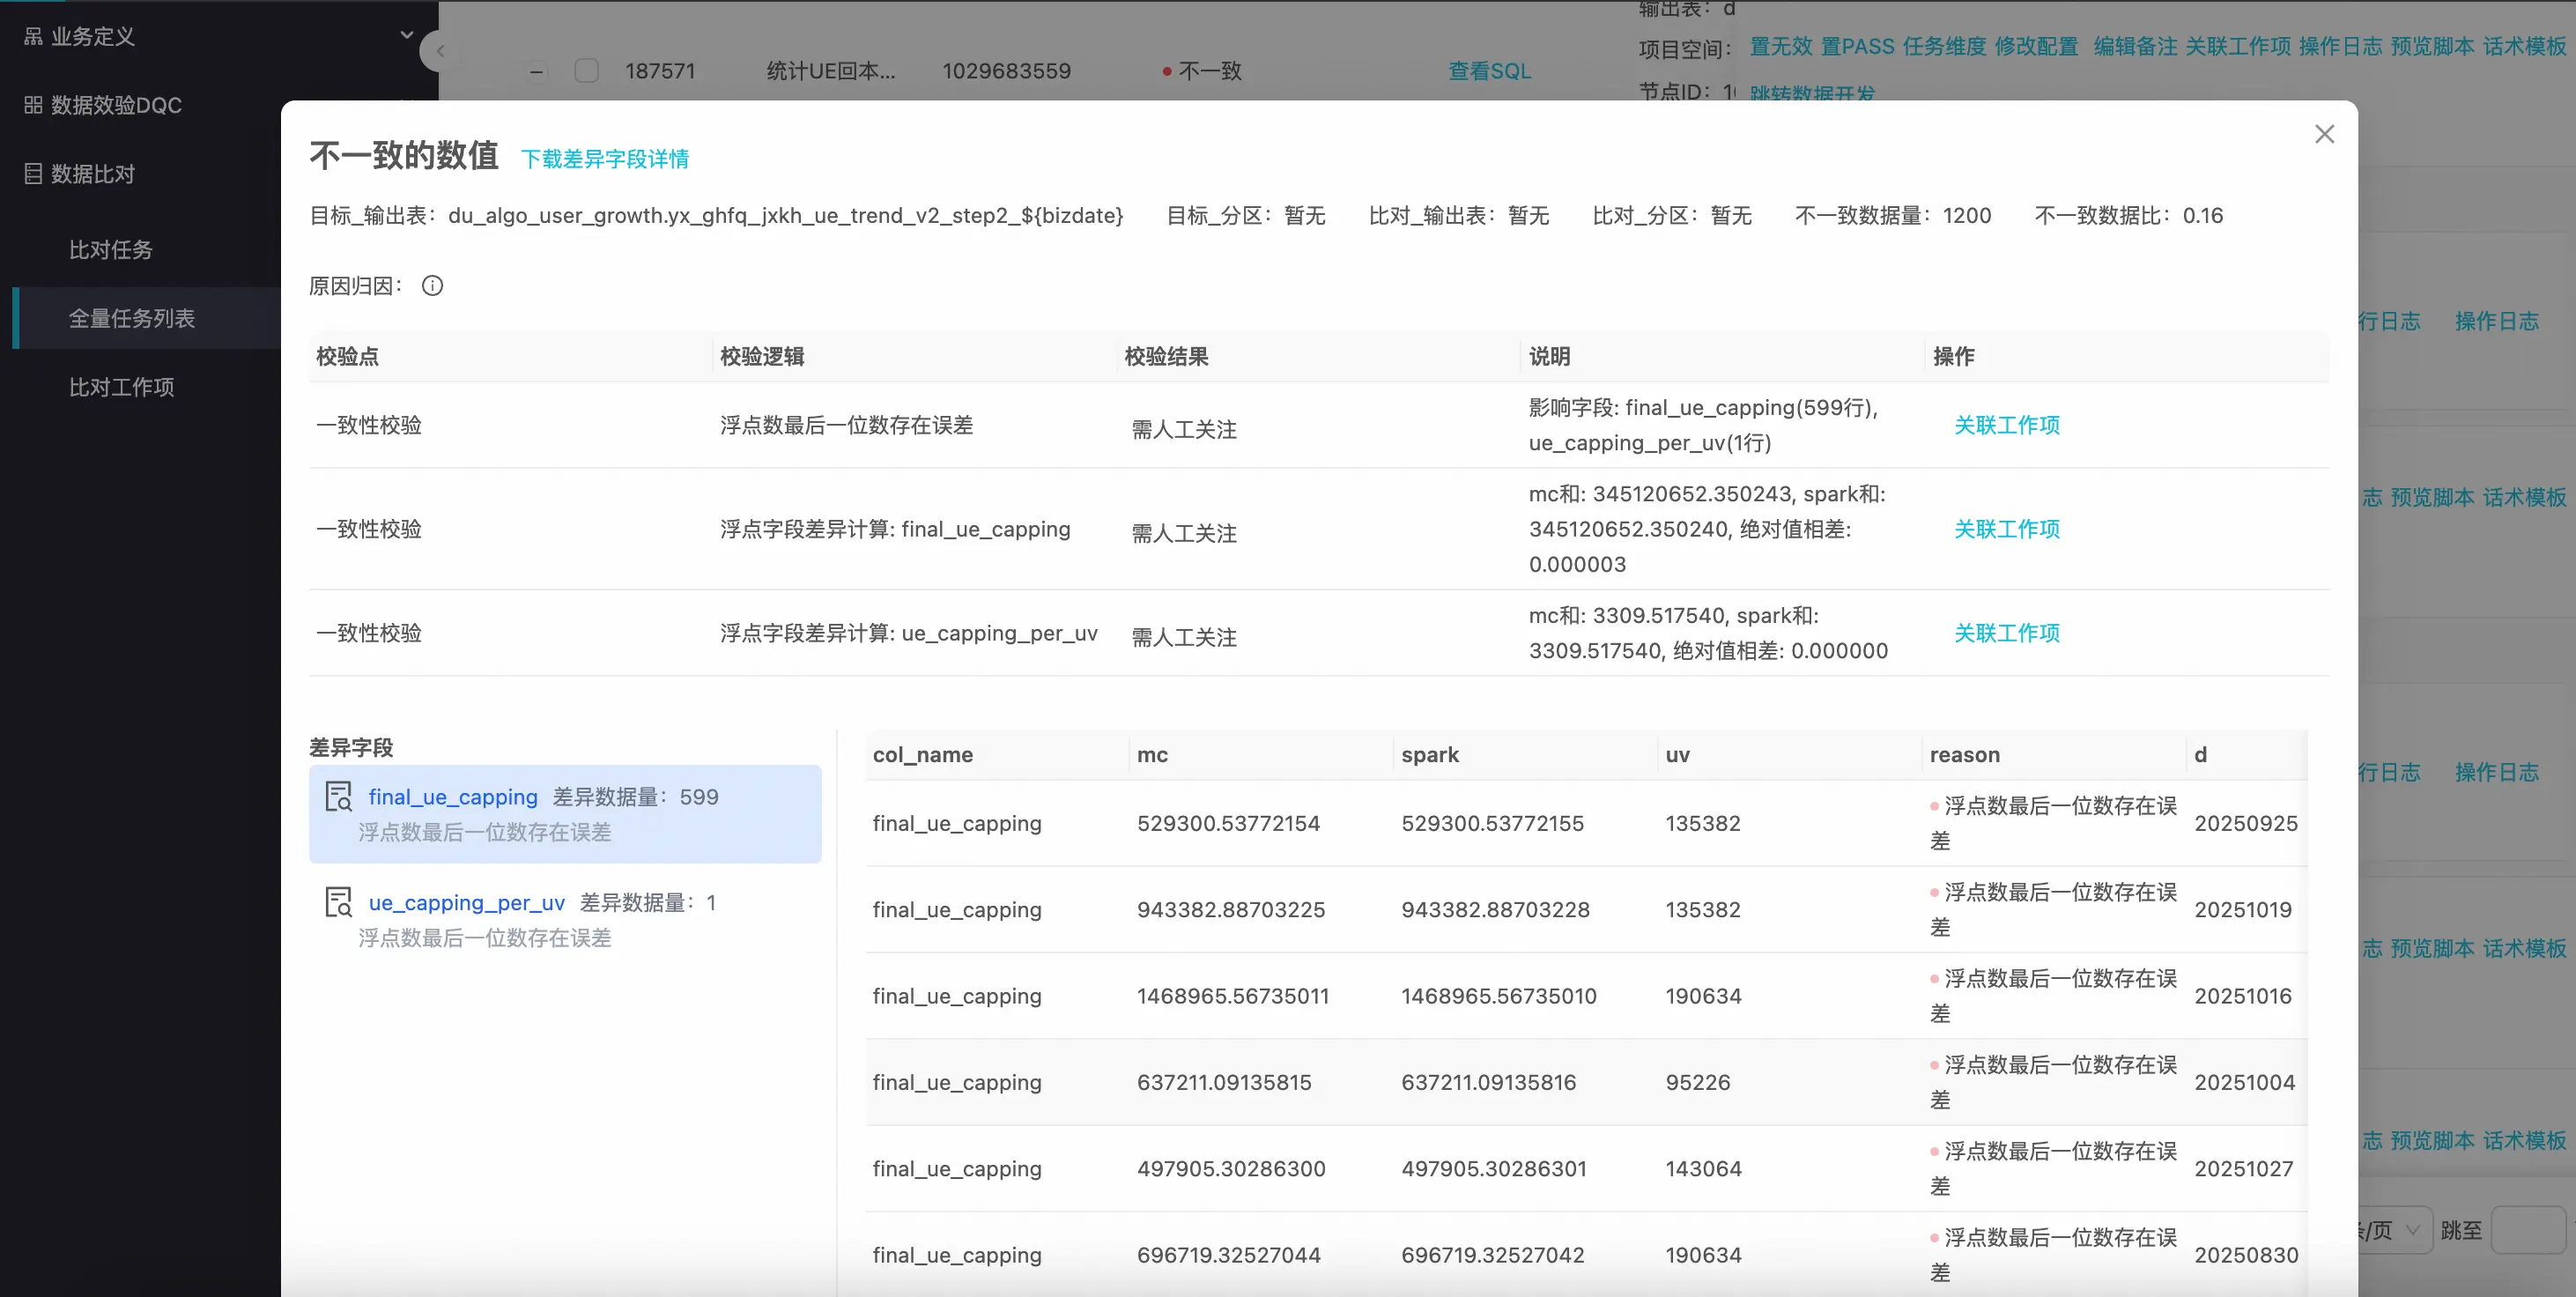2576x1297 pixels.
Task: Click the info icon next to 原因归因
Action: [432, 286]
